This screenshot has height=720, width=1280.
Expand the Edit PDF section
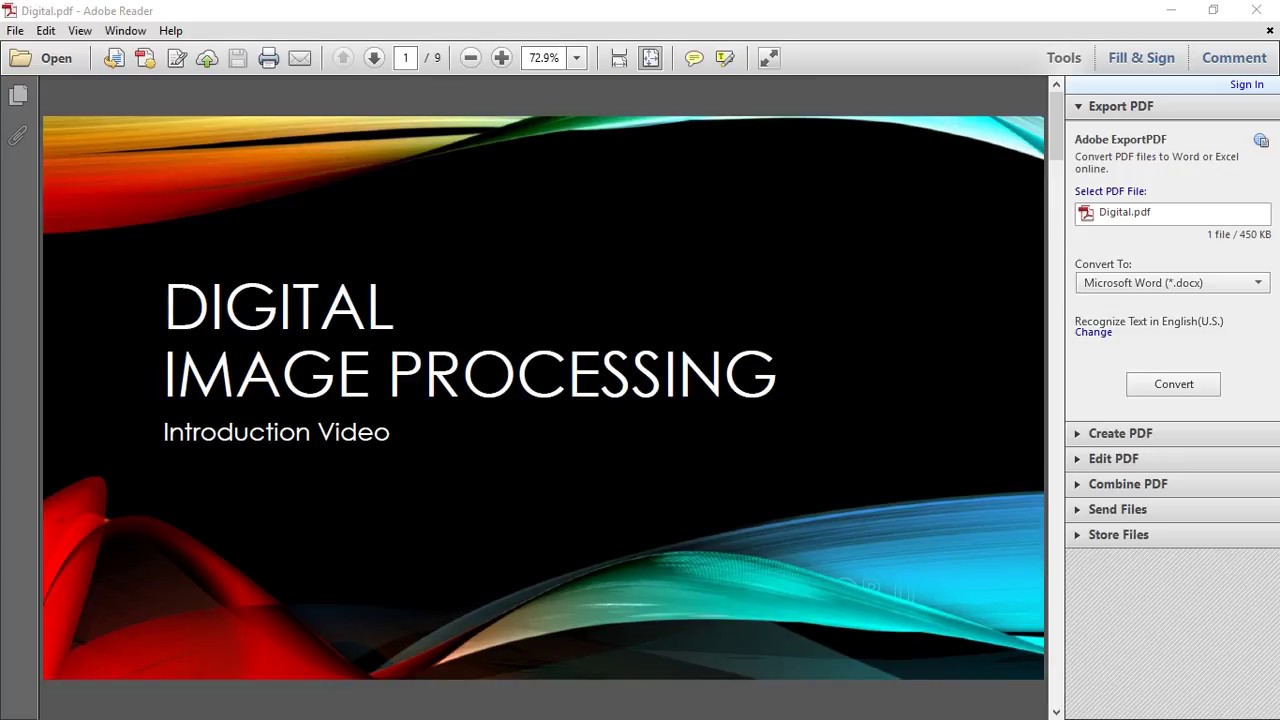(1172, 459)
